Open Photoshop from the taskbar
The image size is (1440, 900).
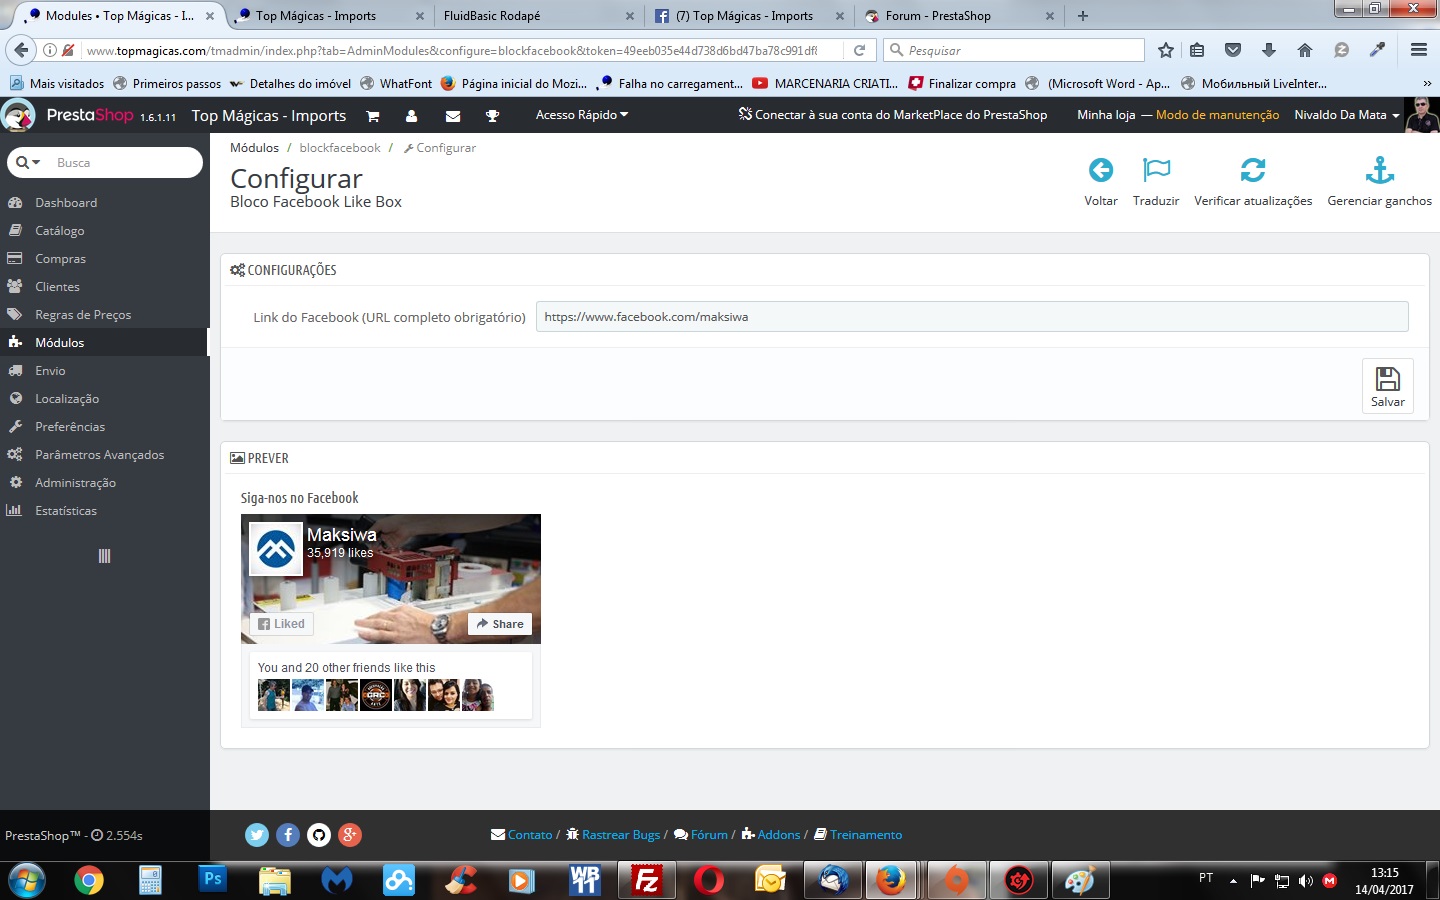pyautogui.click(x=213, y=880)
